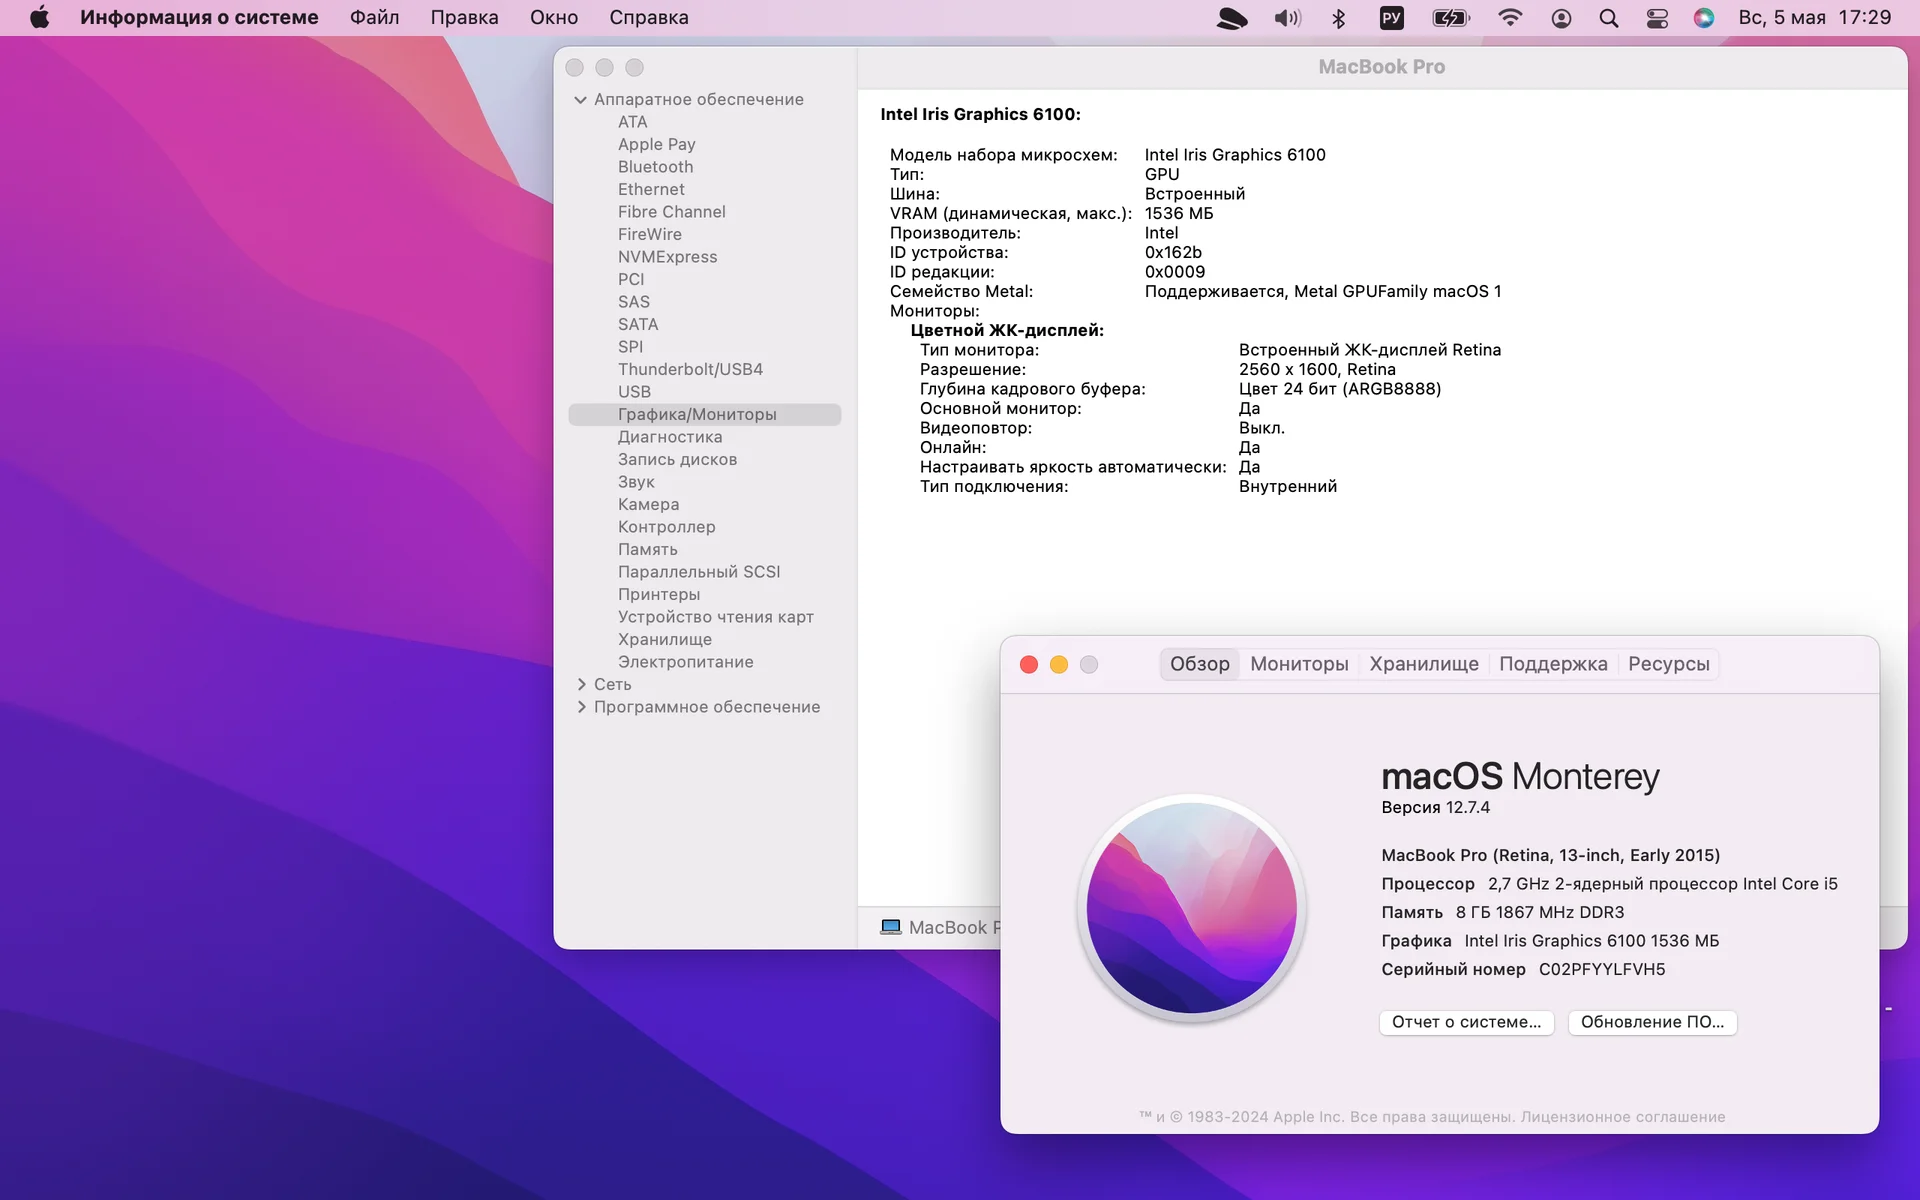Select Графика/Мониторы item

pyautogui.click(x=705, y=414)
